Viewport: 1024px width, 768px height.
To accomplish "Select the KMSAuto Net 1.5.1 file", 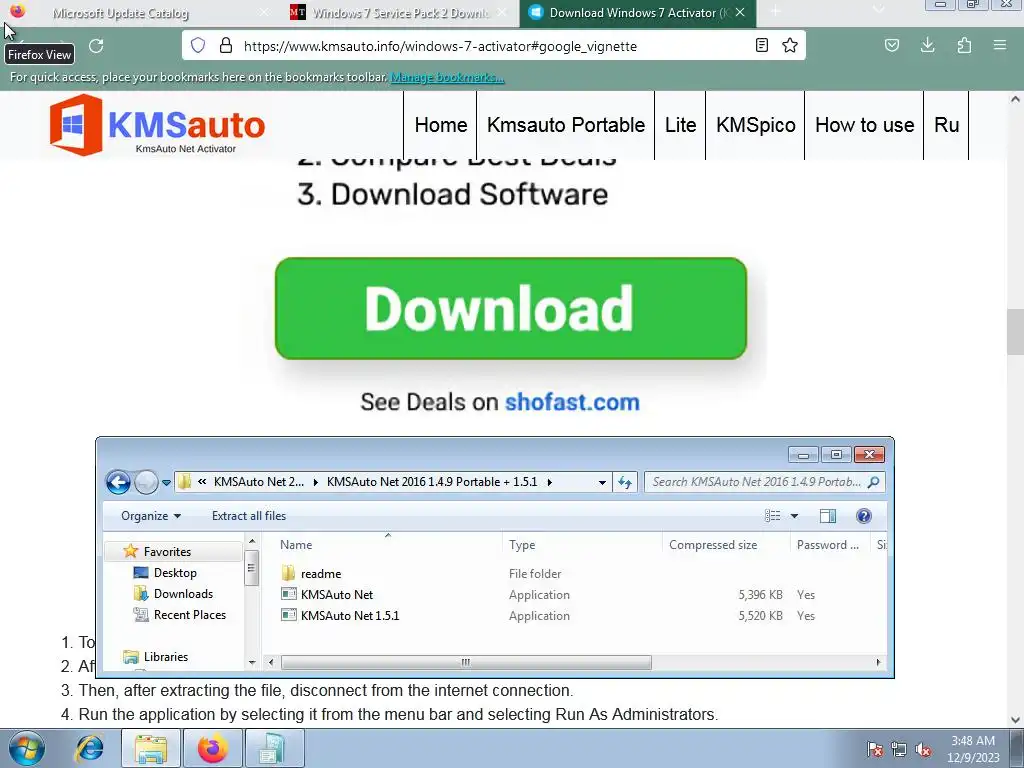I will point(350,615).
